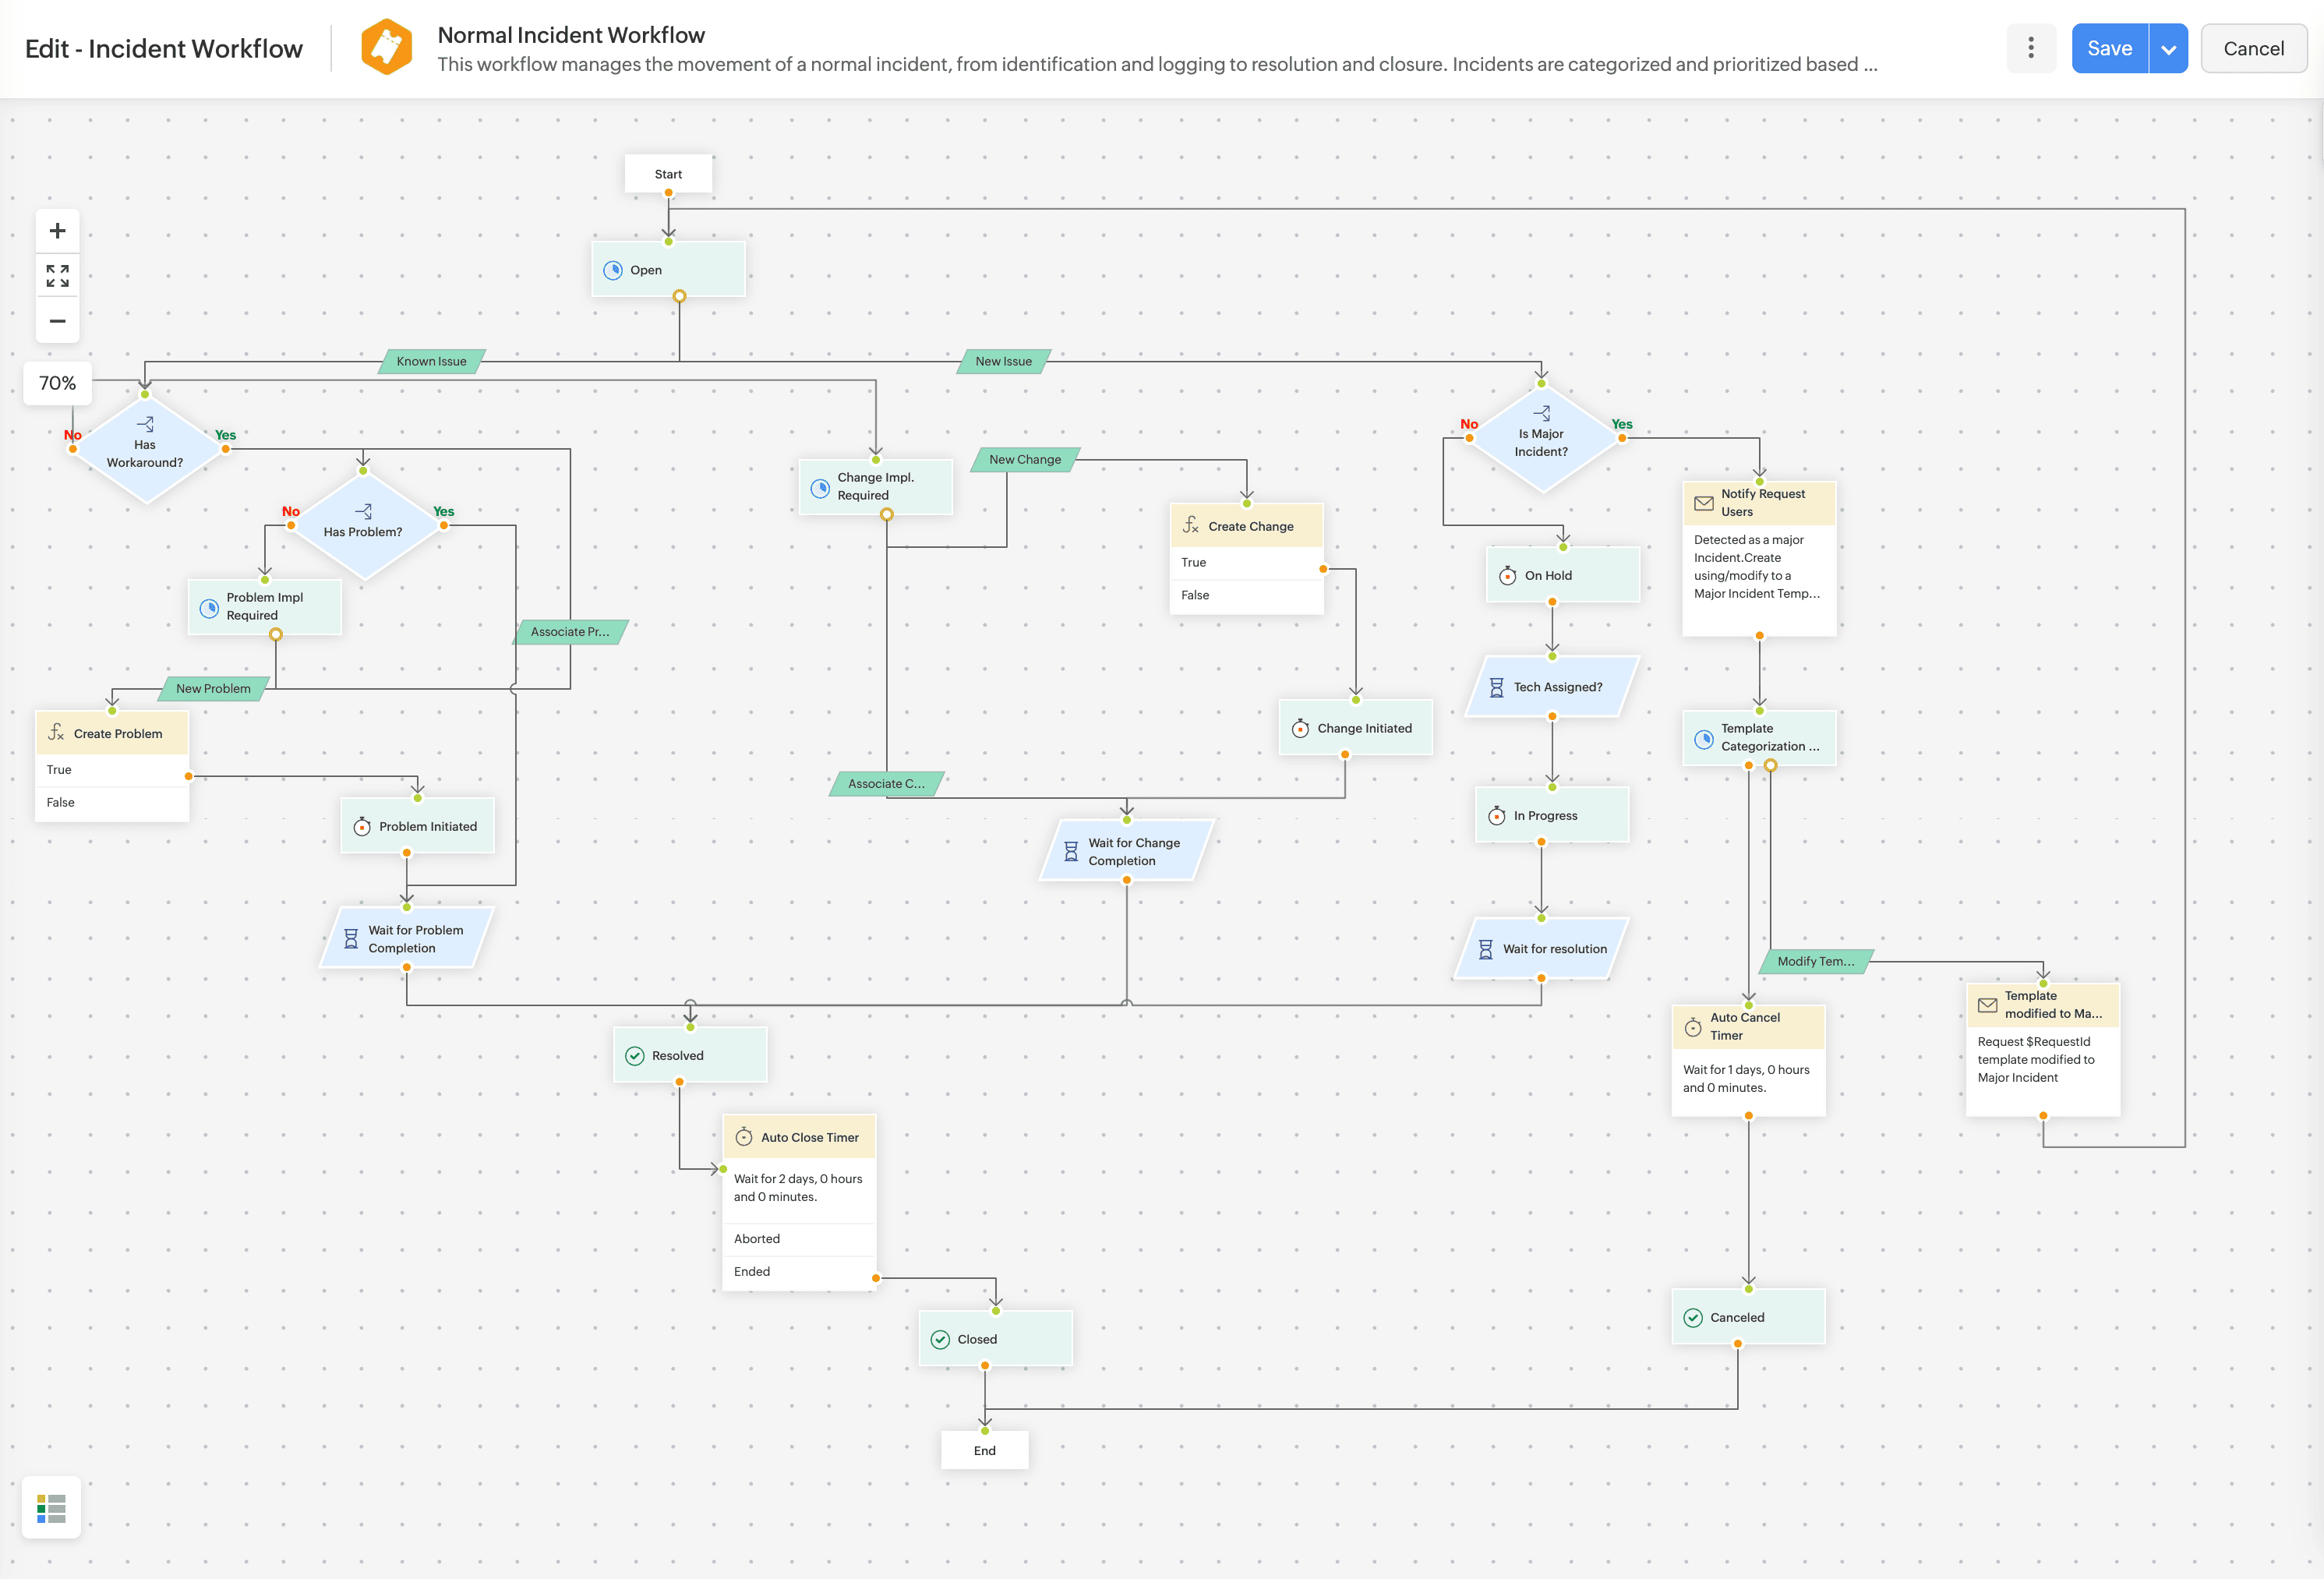
Task: Click the hourglass icon on Wait for resolution
Action: (1487, 948)
